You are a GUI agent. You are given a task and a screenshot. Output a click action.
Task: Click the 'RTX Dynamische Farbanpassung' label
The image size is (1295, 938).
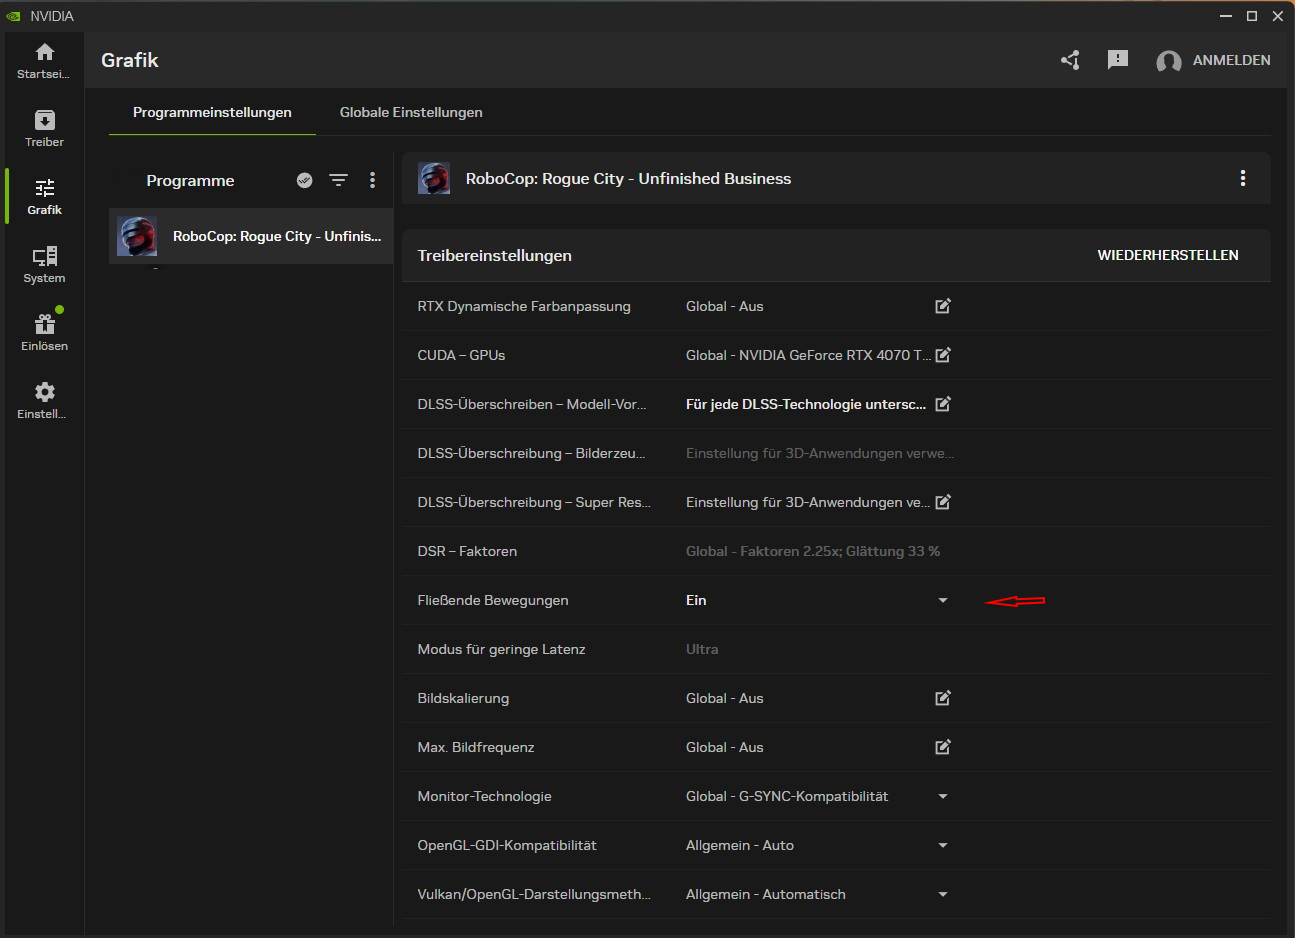(524, 306)
